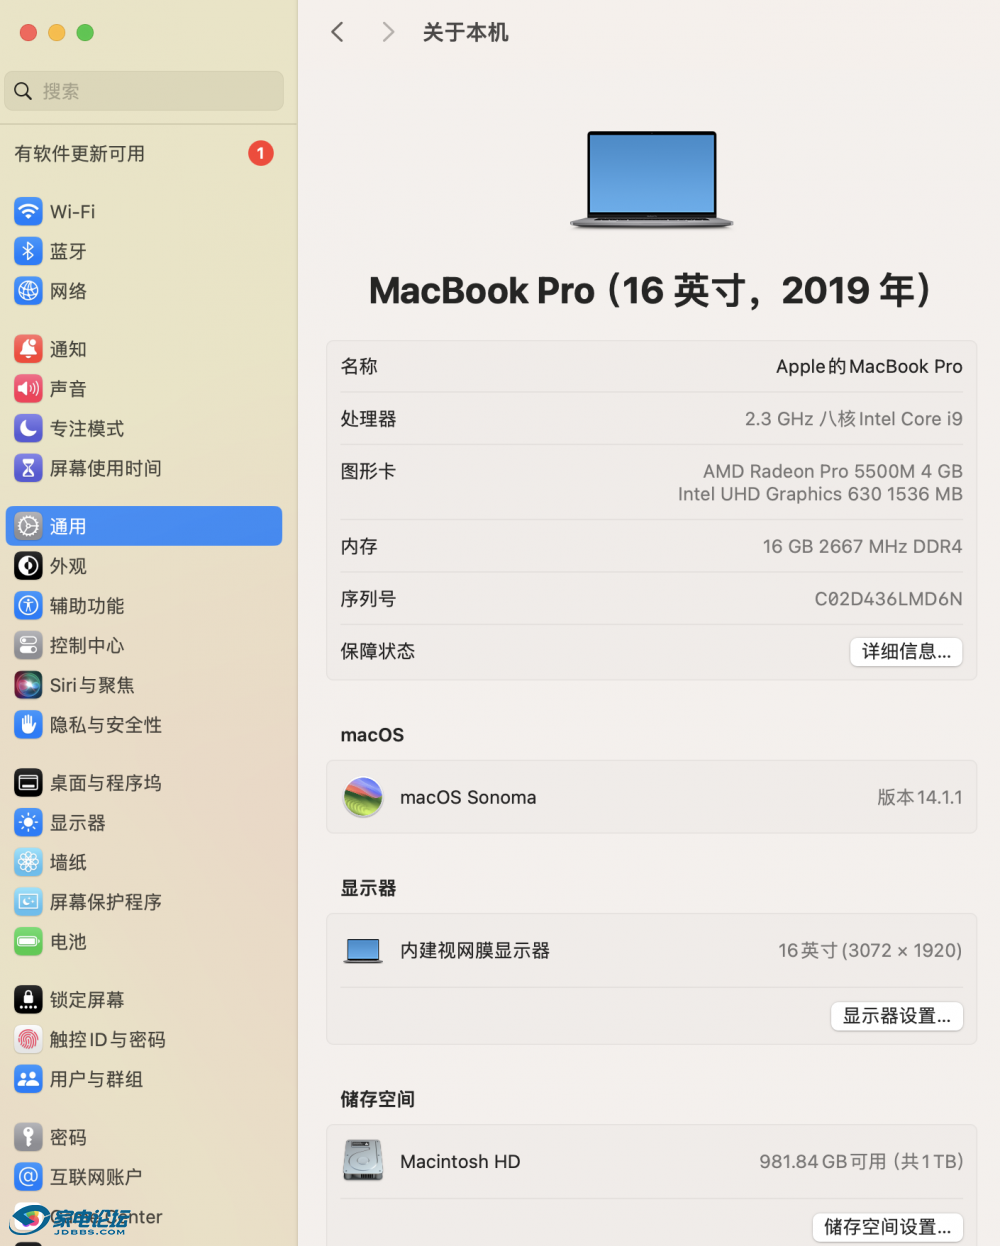Open the 互联网账户 at-sign icon
The width and height of the screenshot is (1000, 1246).
tap(28, 1177)
